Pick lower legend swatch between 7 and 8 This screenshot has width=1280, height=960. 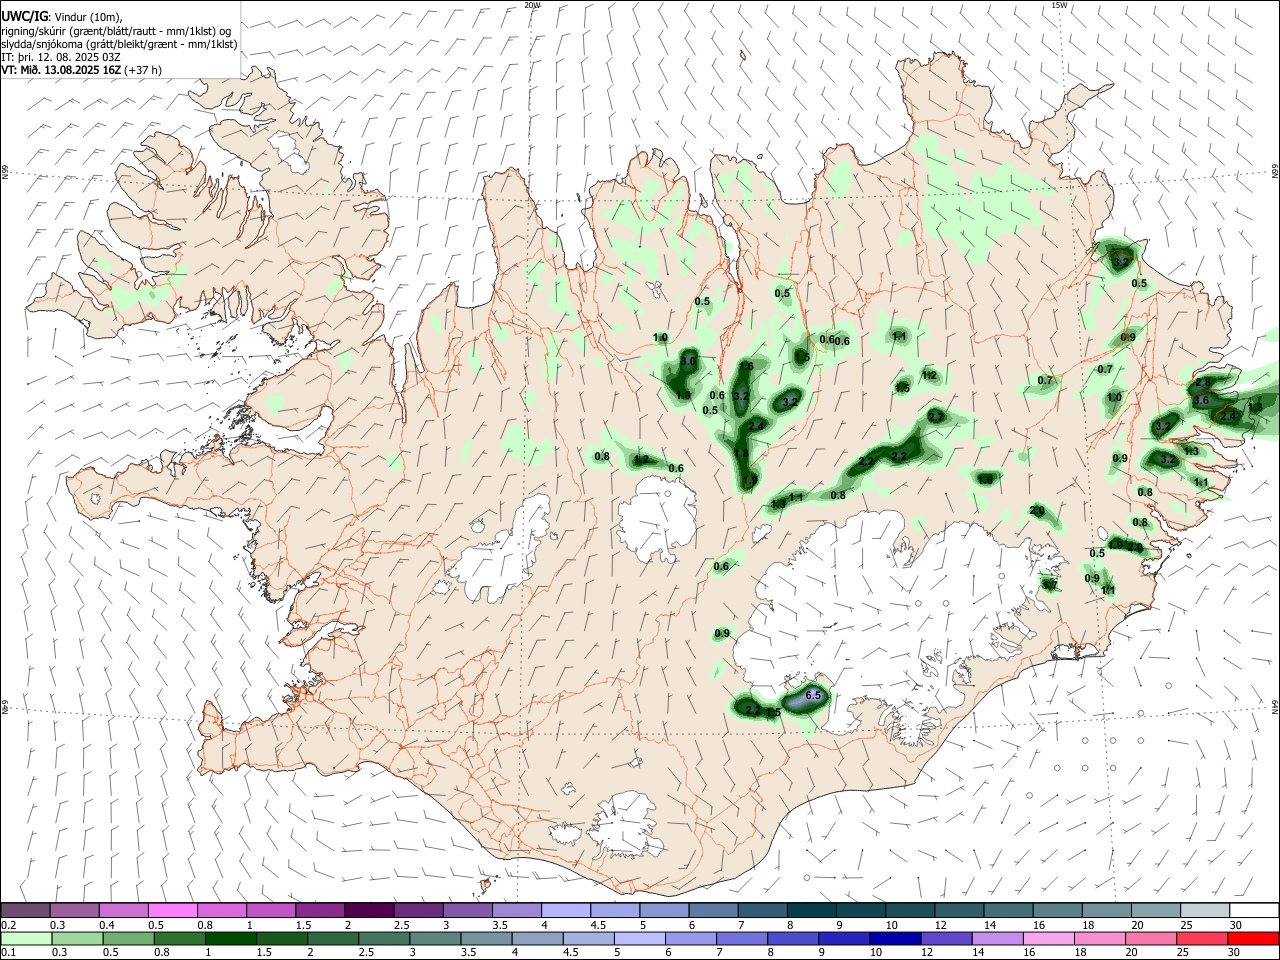[741, 939]
